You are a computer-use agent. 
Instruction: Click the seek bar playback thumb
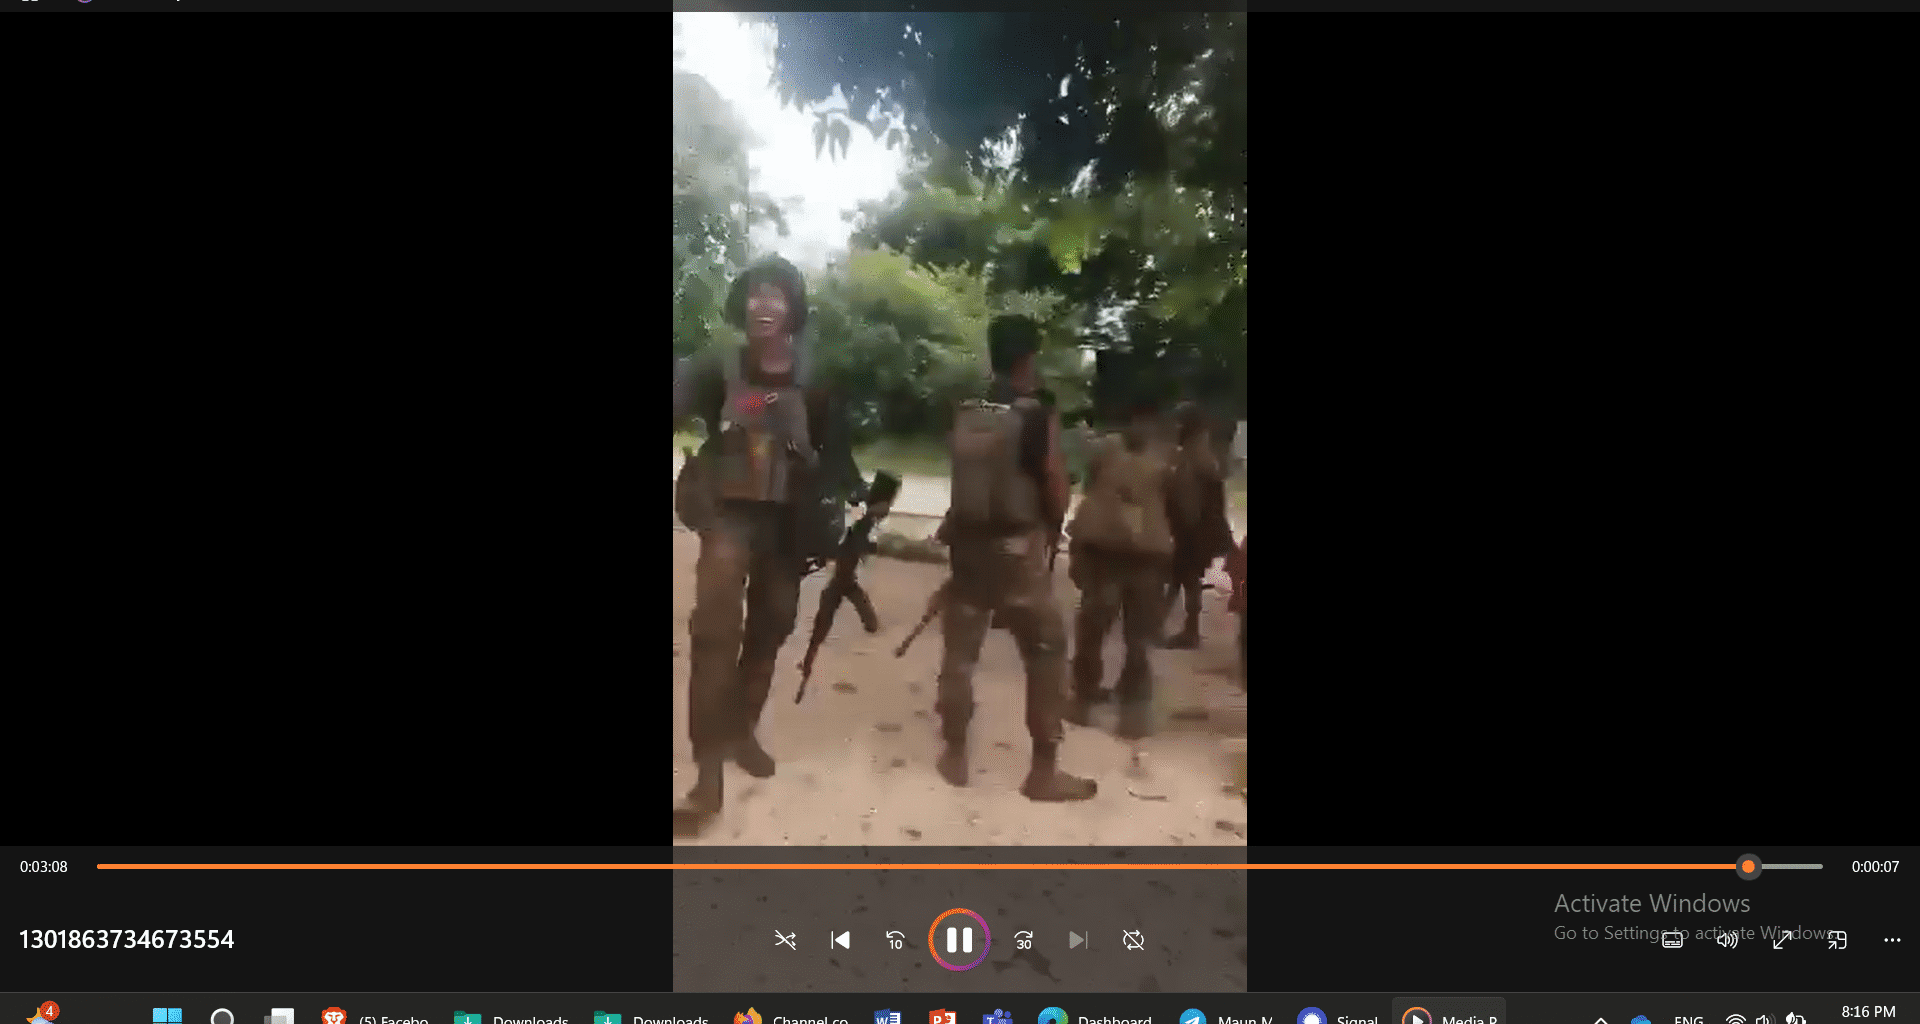pos(1748,867)
